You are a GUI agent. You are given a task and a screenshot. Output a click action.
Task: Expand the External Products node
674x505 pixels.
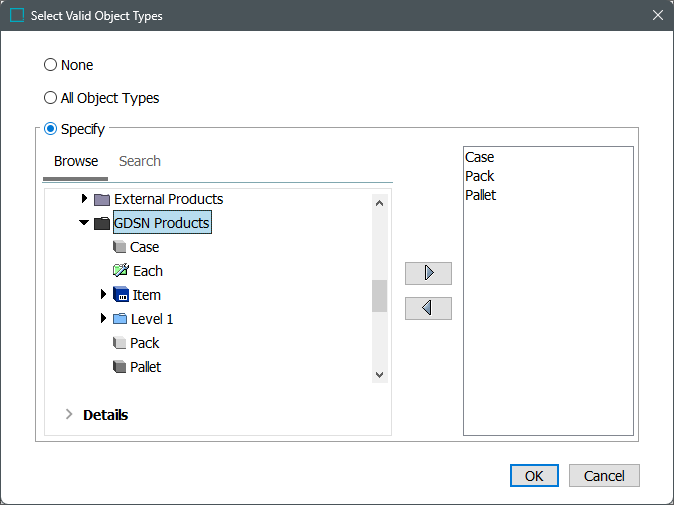pyautogui.click(x=85, y=199)
